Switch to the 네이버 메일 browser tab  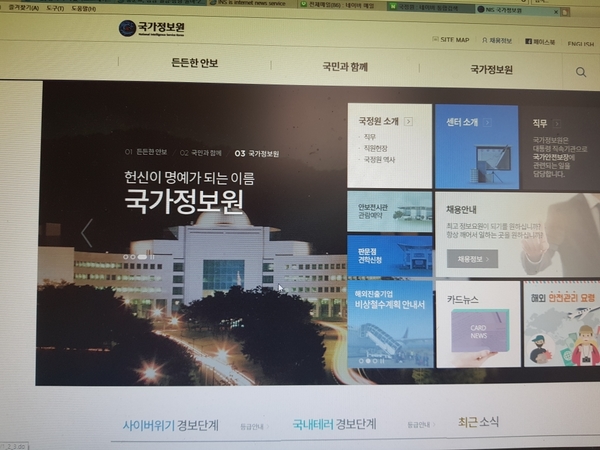click(341, 5)
